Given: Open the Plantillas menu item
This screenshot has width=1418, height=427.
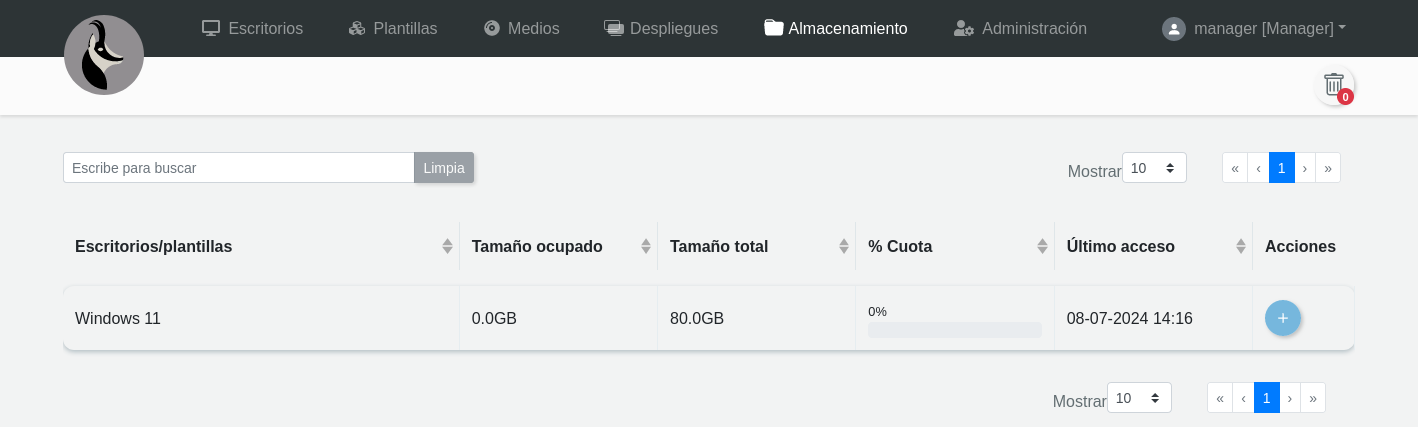Looking at the screenshot, I should point(393,29).
